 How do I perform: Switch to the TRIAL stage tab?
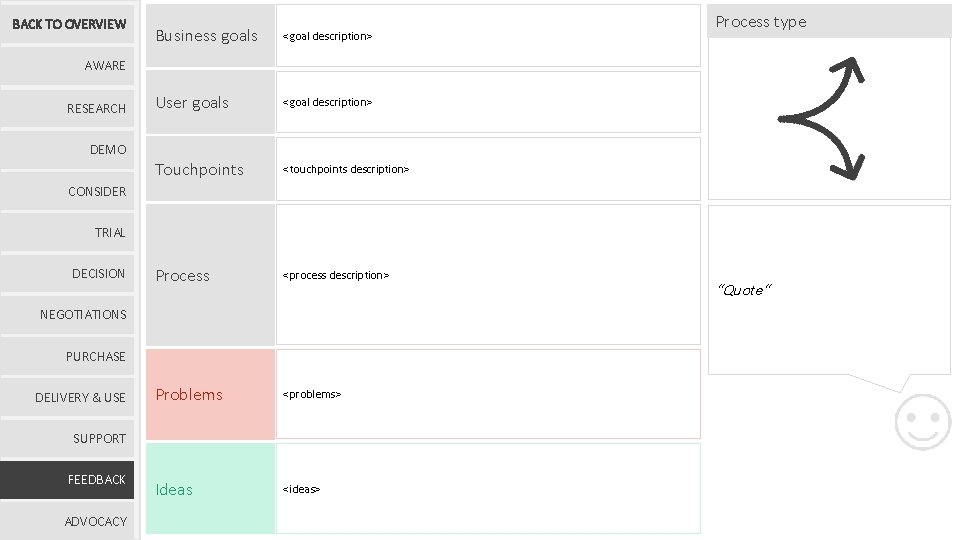coord(68,232)
